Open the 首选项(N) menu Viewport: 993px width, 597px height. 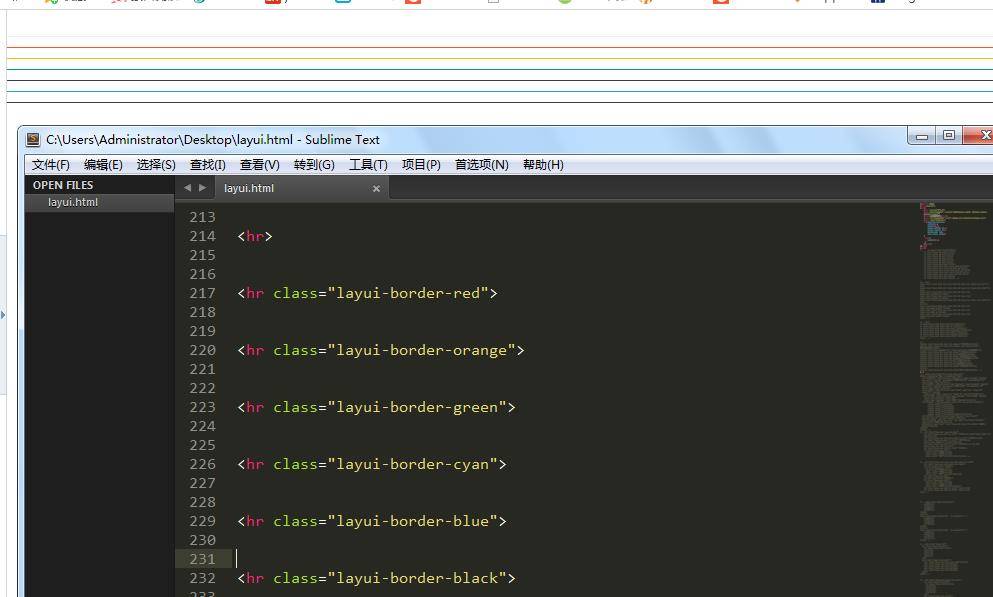(481, 165)
